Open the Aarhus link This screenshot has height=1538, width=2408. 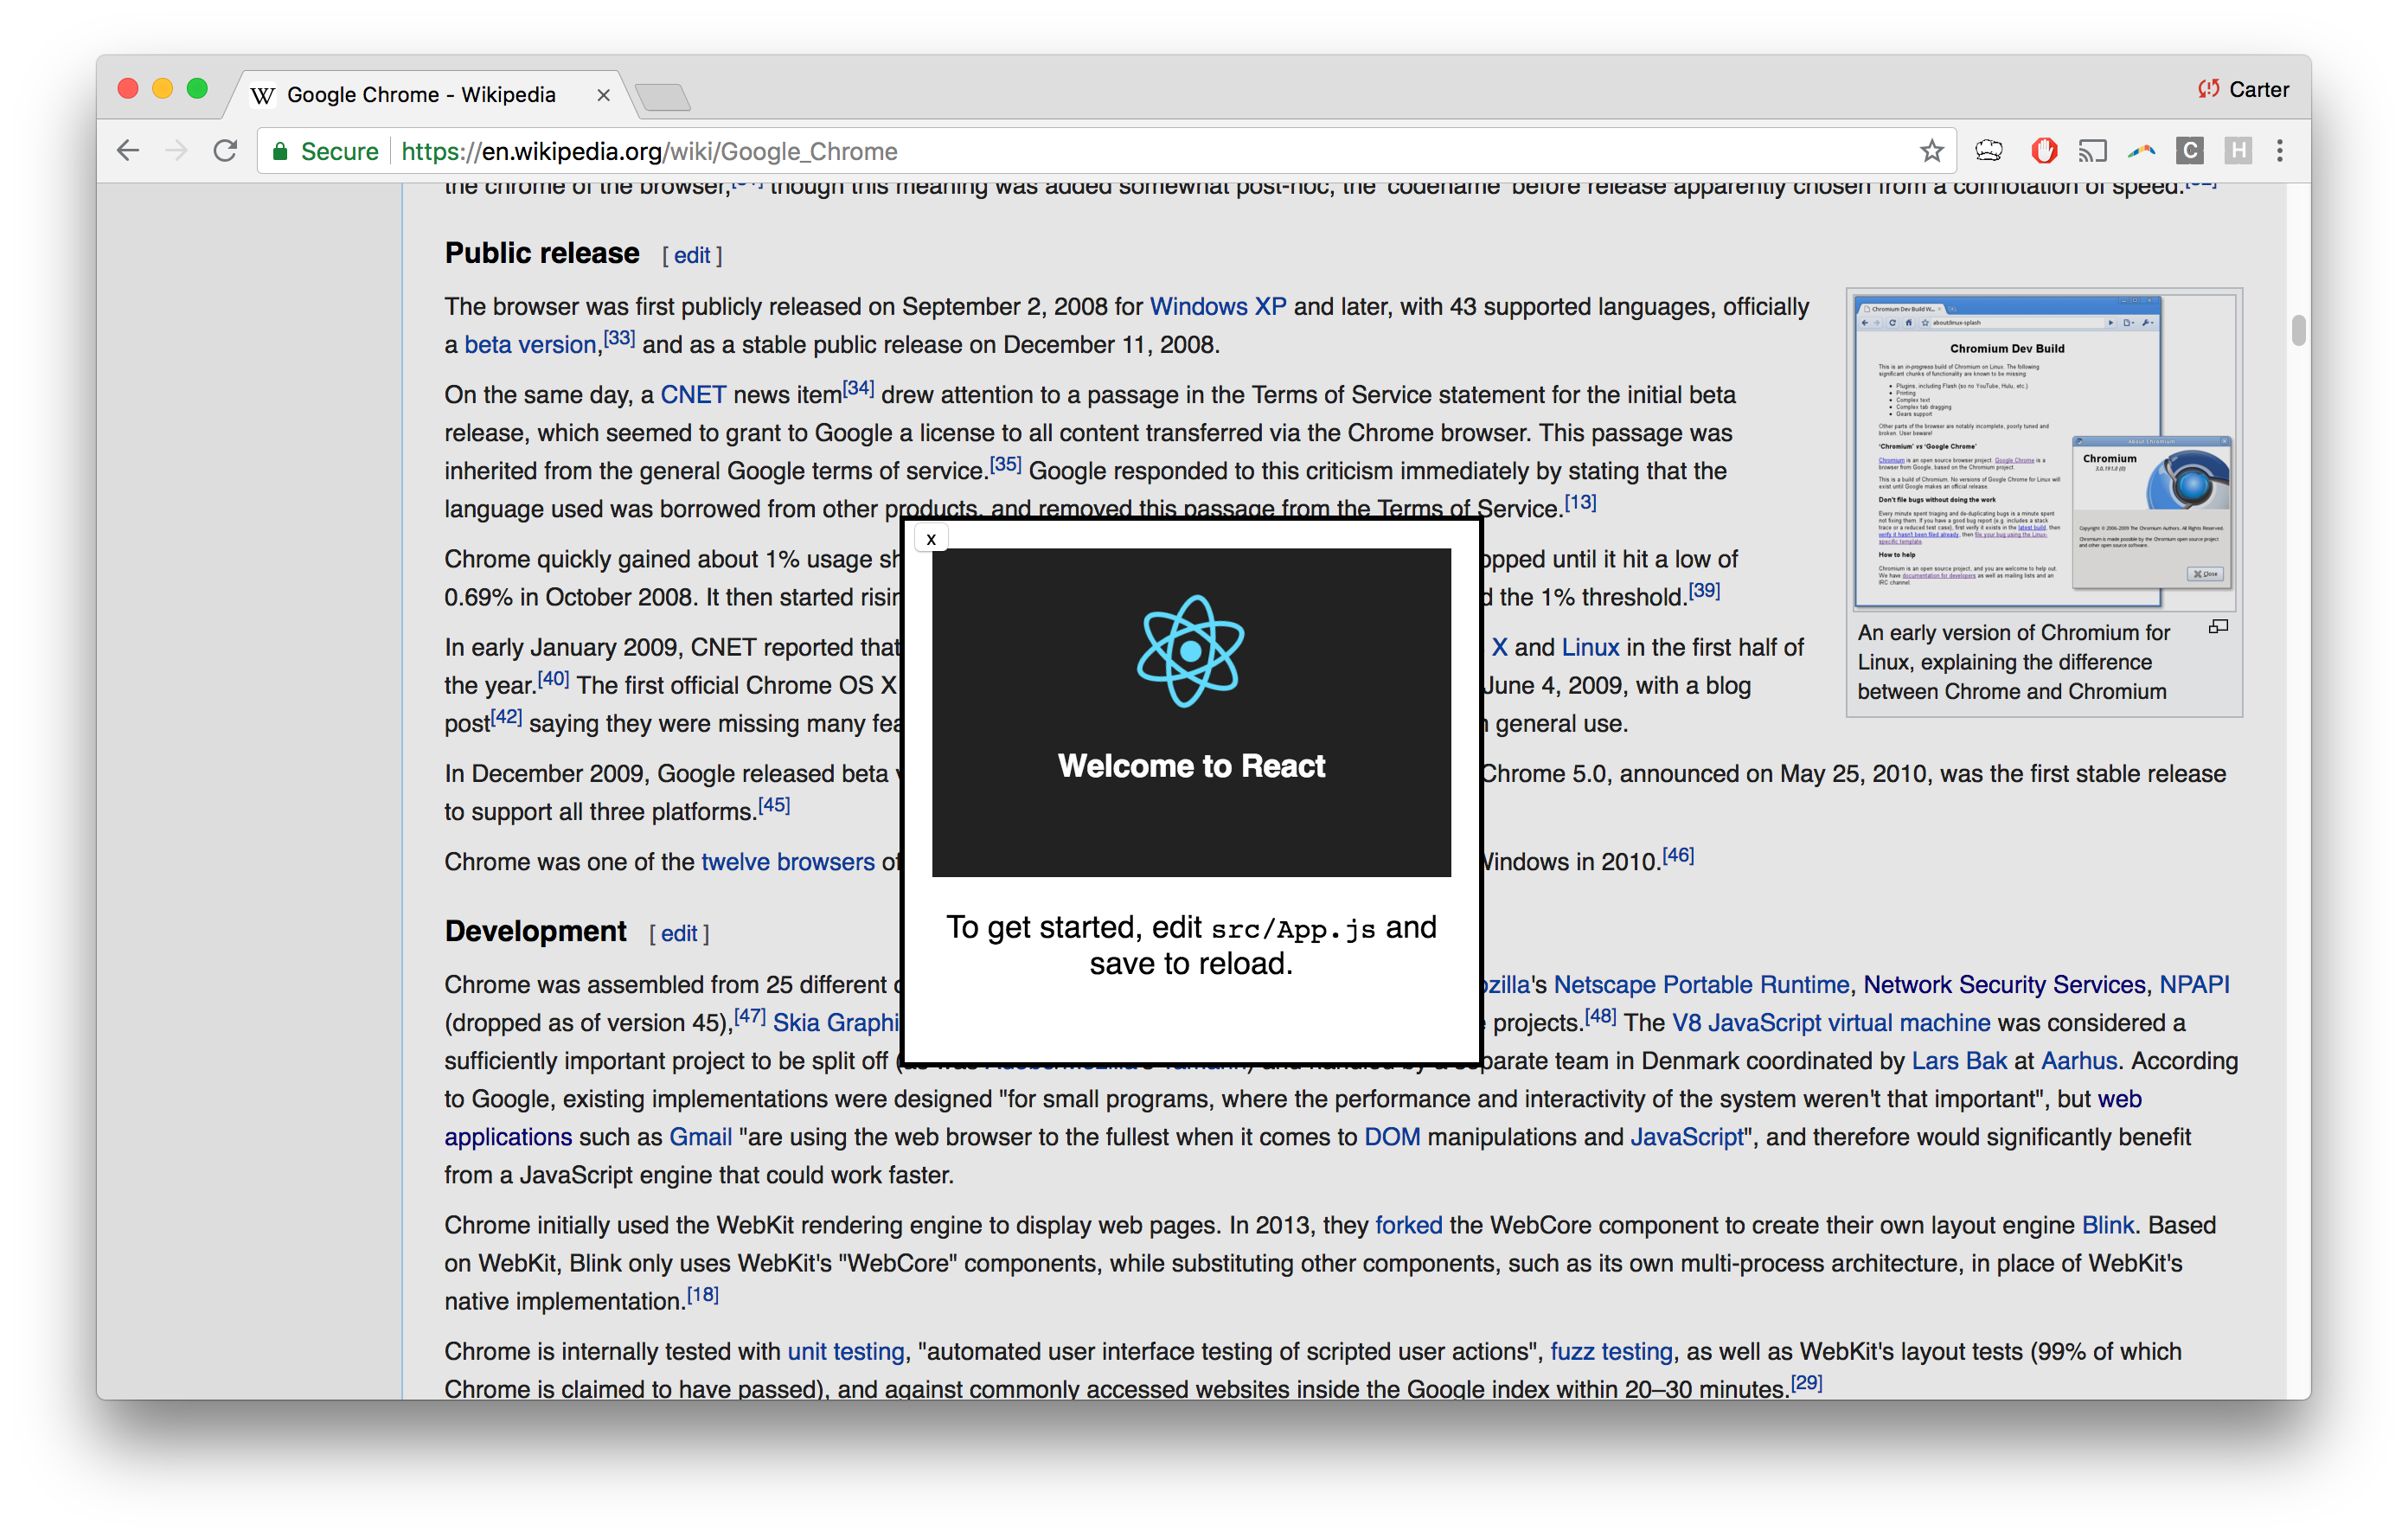[x=2079, y=1060]
